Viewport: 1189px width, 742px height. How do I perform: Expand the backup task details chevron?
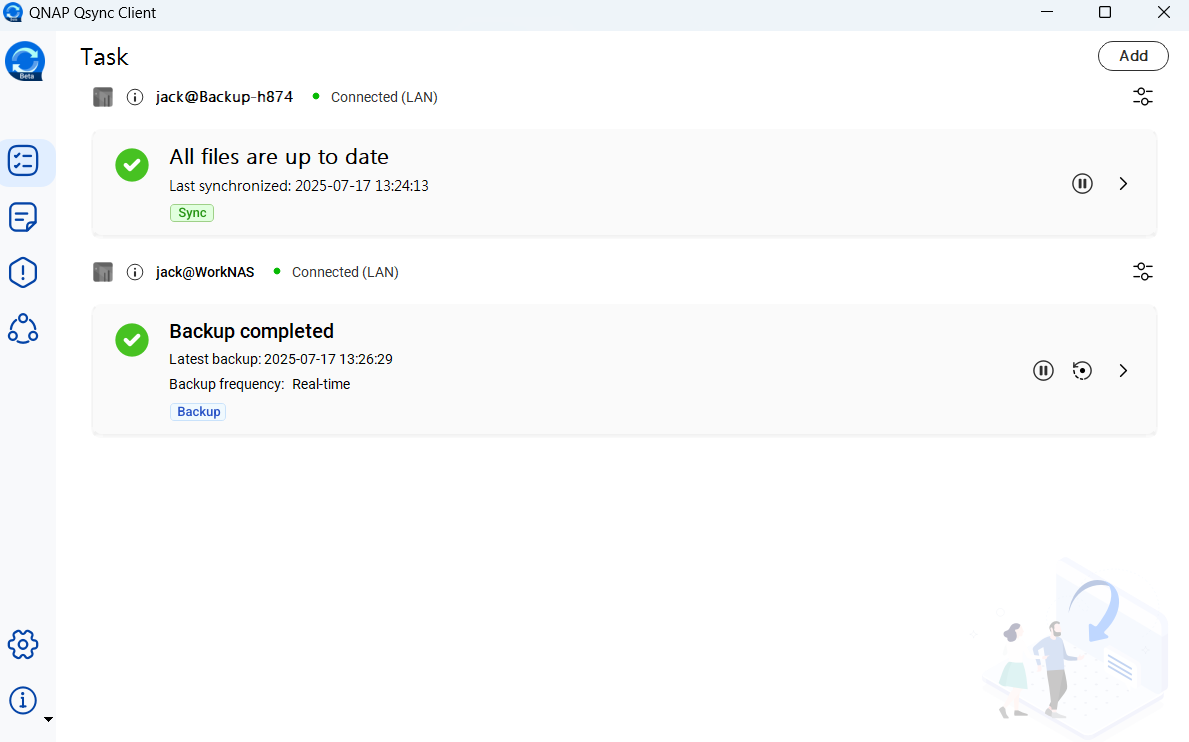[1123, 371]
